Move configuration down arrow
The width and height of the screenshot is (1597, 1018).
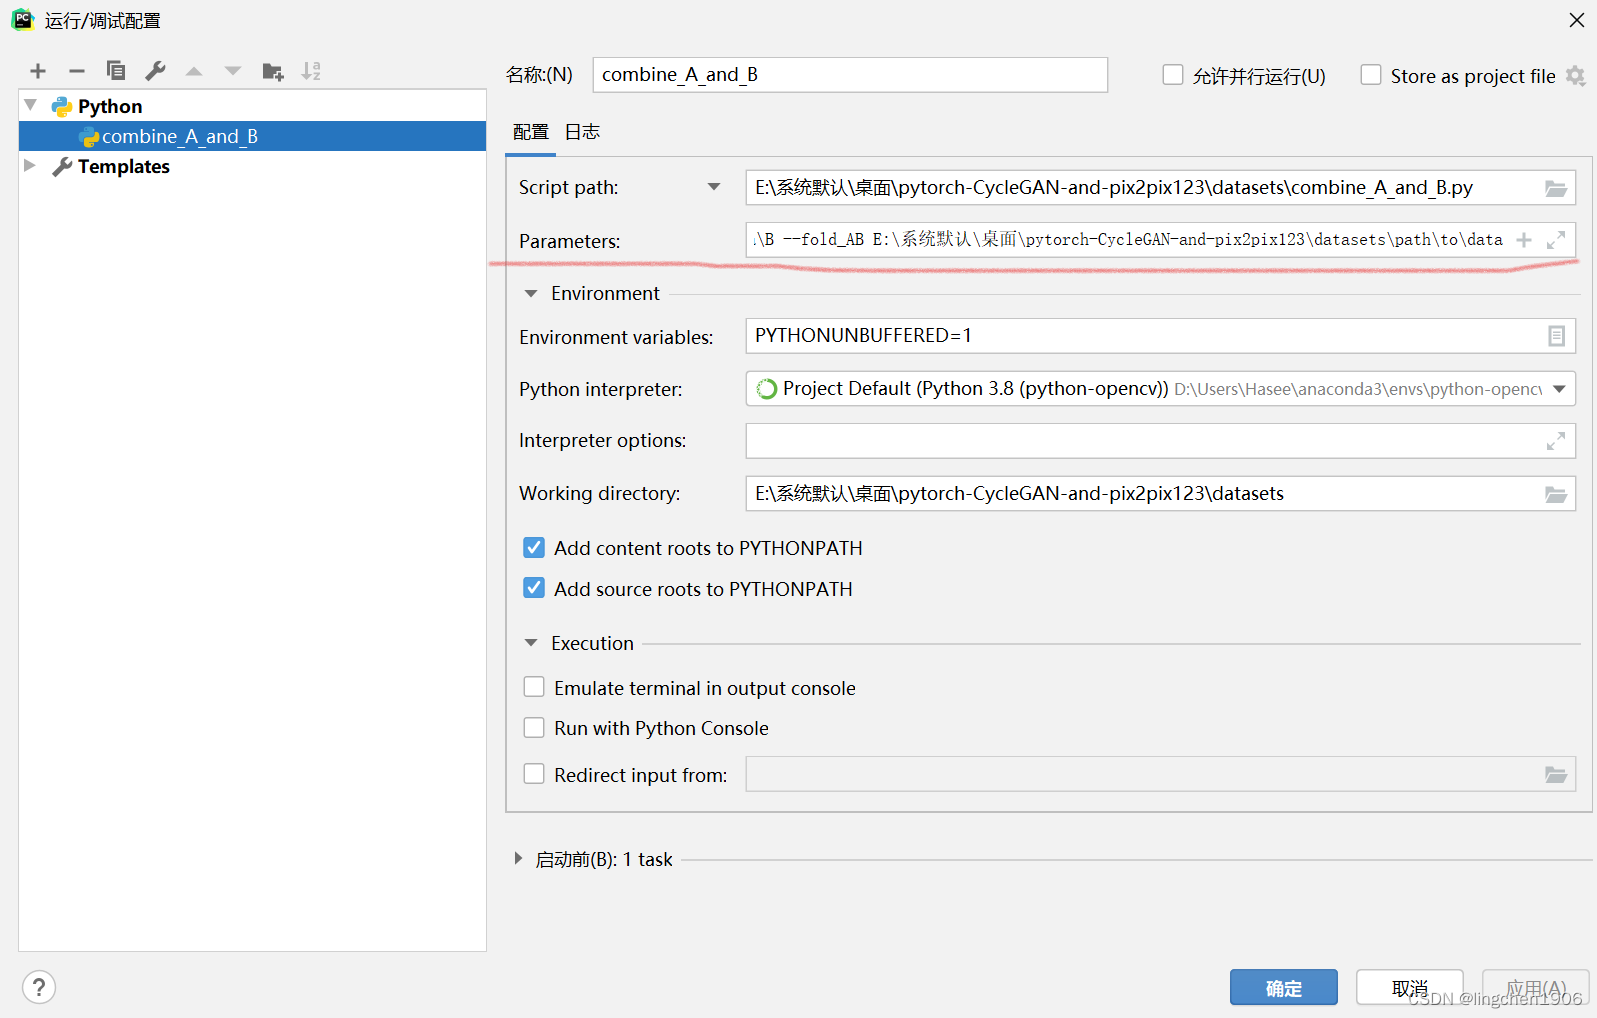pyautogui.click(x=233, y=71)
